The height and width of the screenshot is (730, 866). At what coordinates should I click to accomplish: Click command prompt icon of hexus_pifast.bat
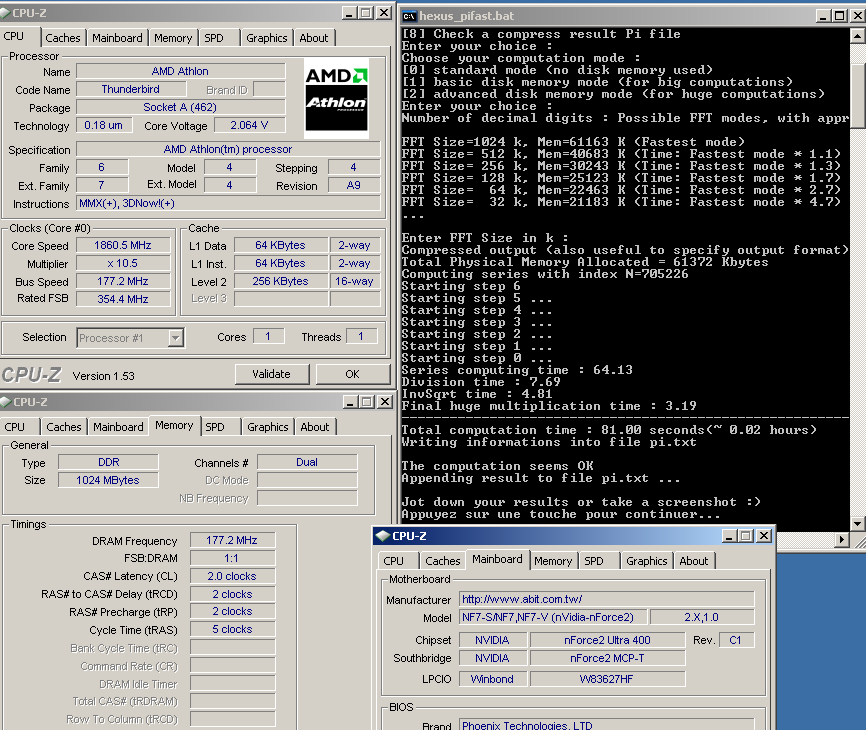409,16
